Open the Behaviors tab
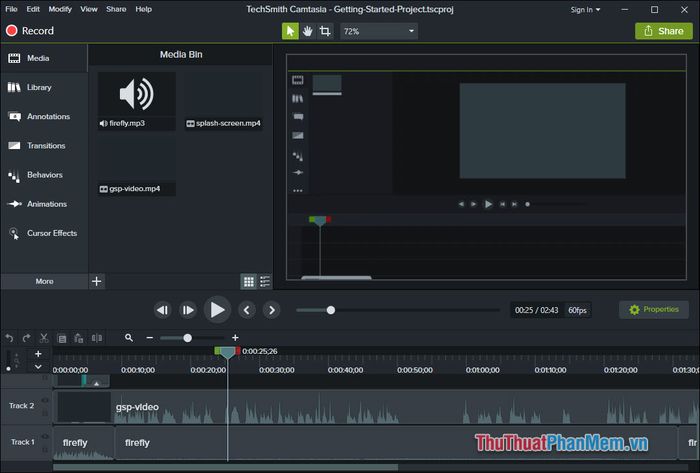This screenshot has width=700, height=473. click(x=44, y=175)
